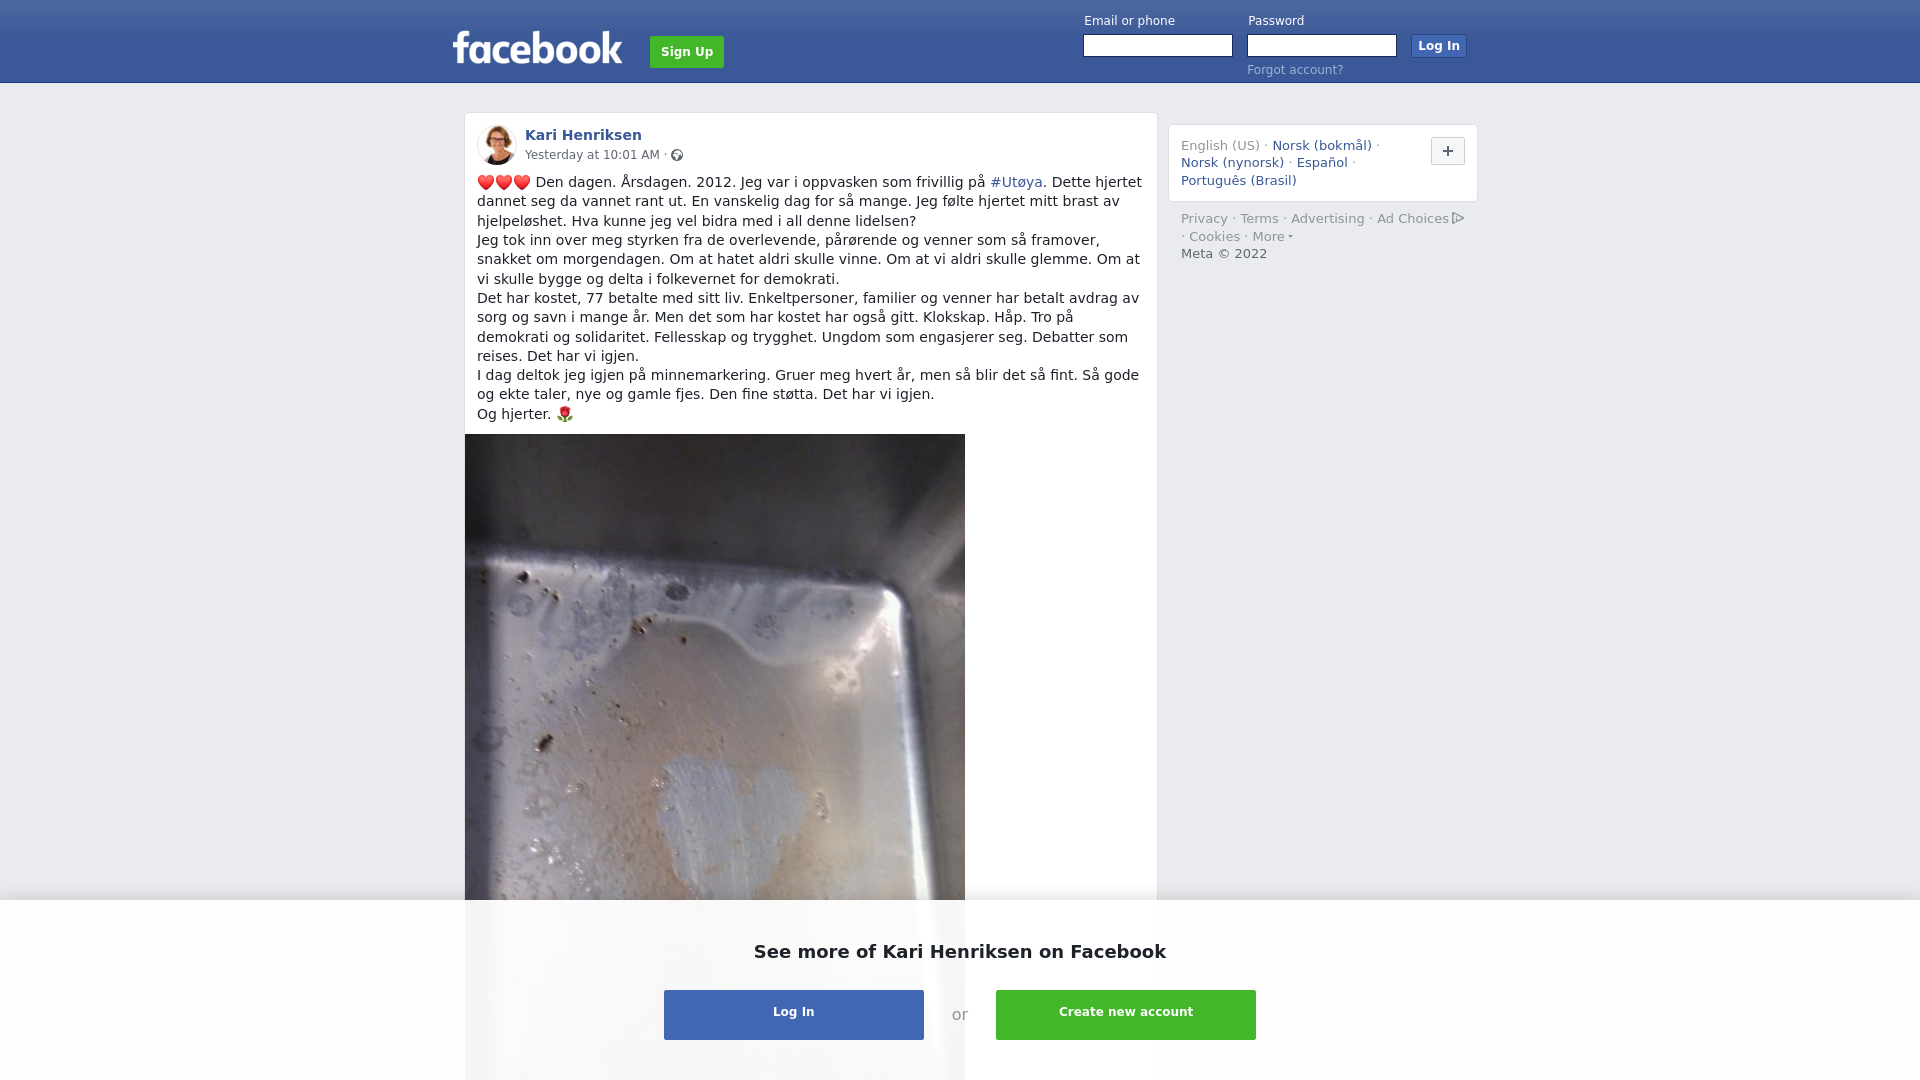Click the public globe privacy icon

677,155
